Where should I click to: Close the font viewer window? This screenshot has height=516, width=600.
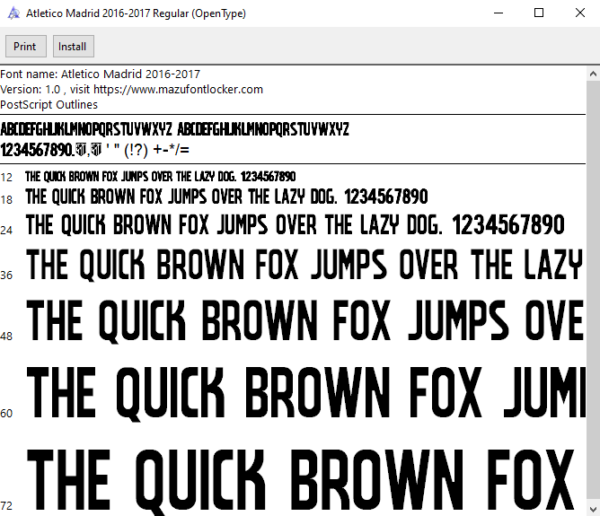click(x=580, y=13)
